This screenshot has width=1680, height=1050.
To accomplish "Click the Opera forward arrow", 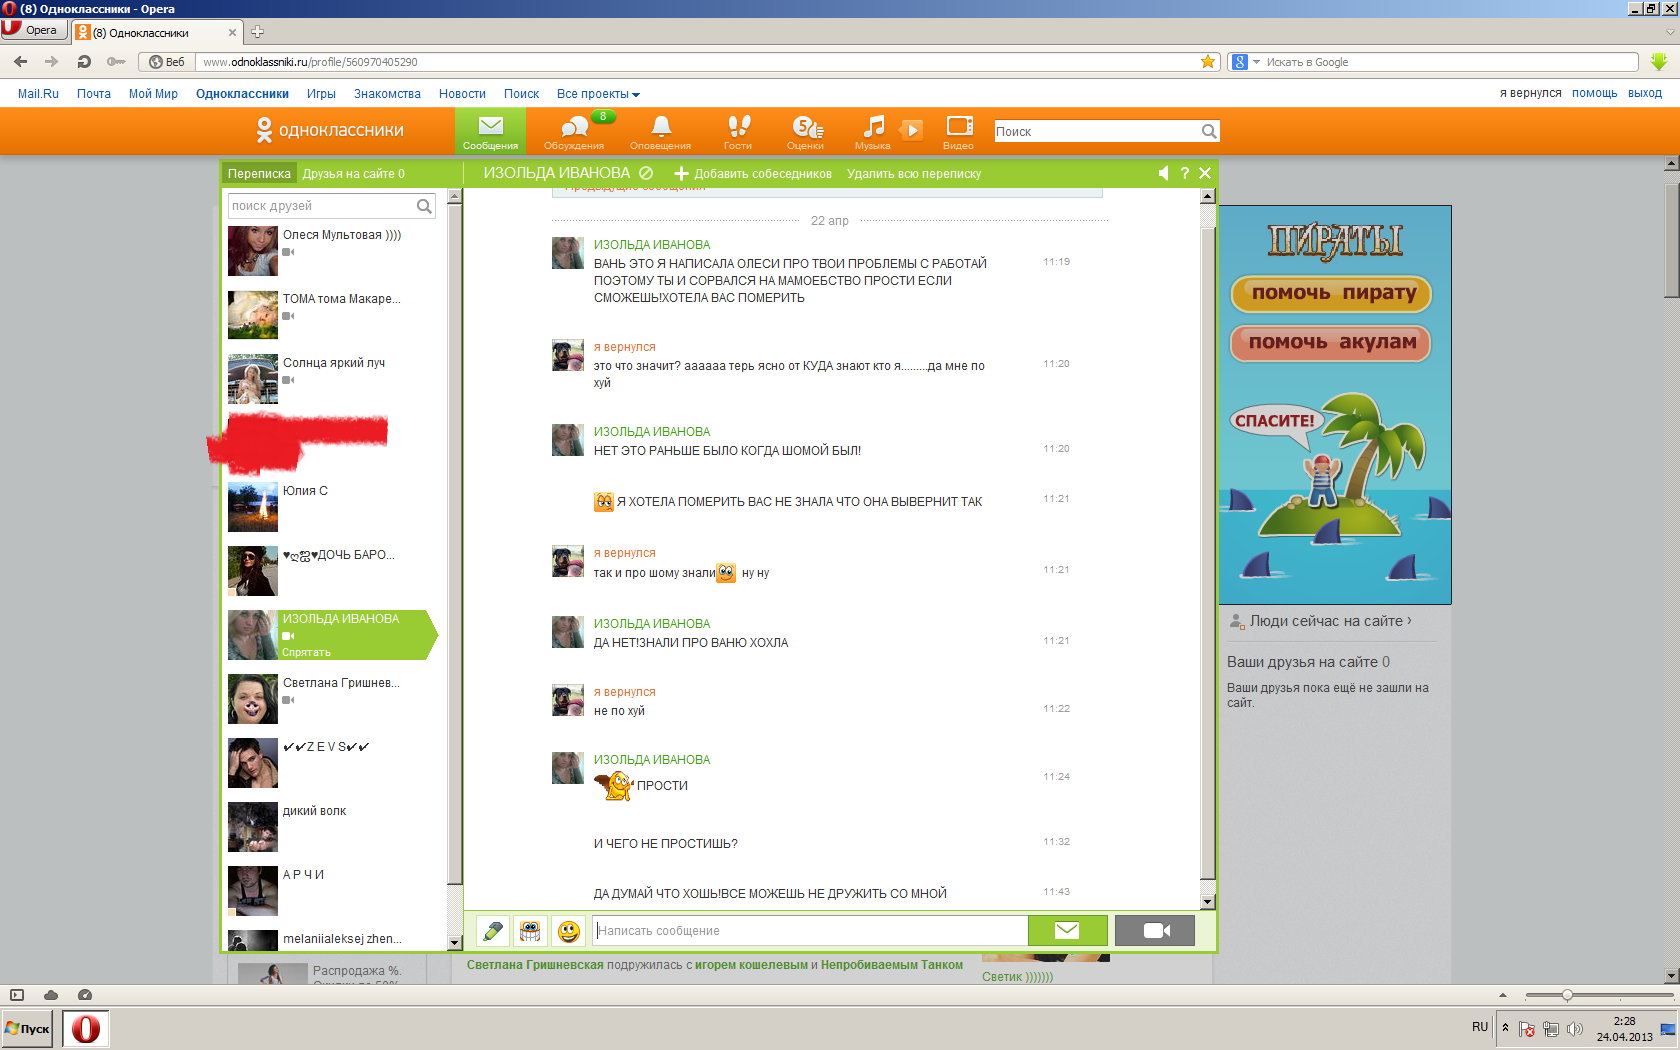I will click(x=52, y=62).
